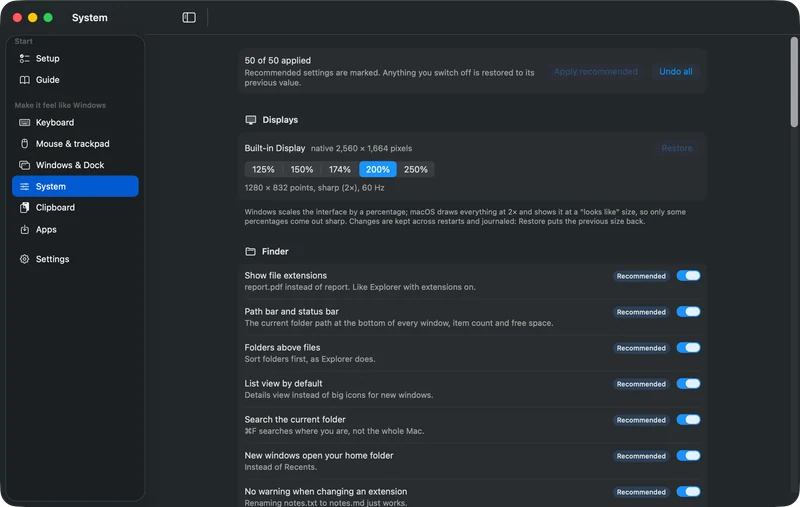Click the vertical scrollbar thumb
Viewport: 800px width, 507px height.
point(794,82)
